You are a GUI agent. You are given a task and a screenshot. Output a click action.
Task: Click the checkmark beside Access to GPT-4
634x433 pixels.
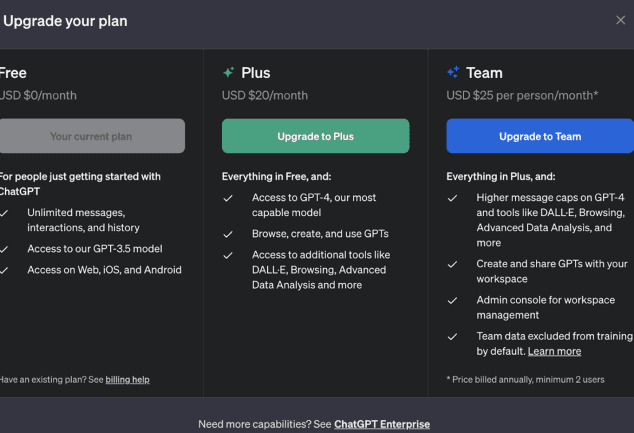click(229, 198)
